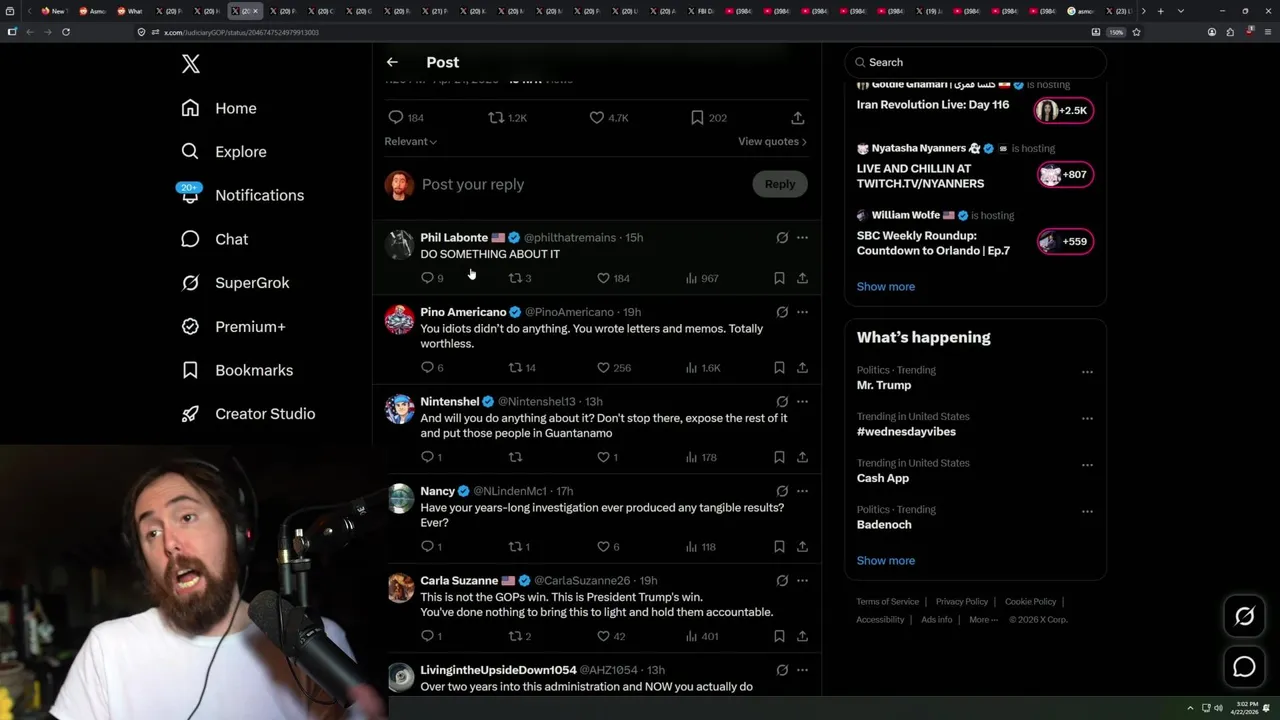
Task: Like Nancy's reply
Action: click(603, 547)
